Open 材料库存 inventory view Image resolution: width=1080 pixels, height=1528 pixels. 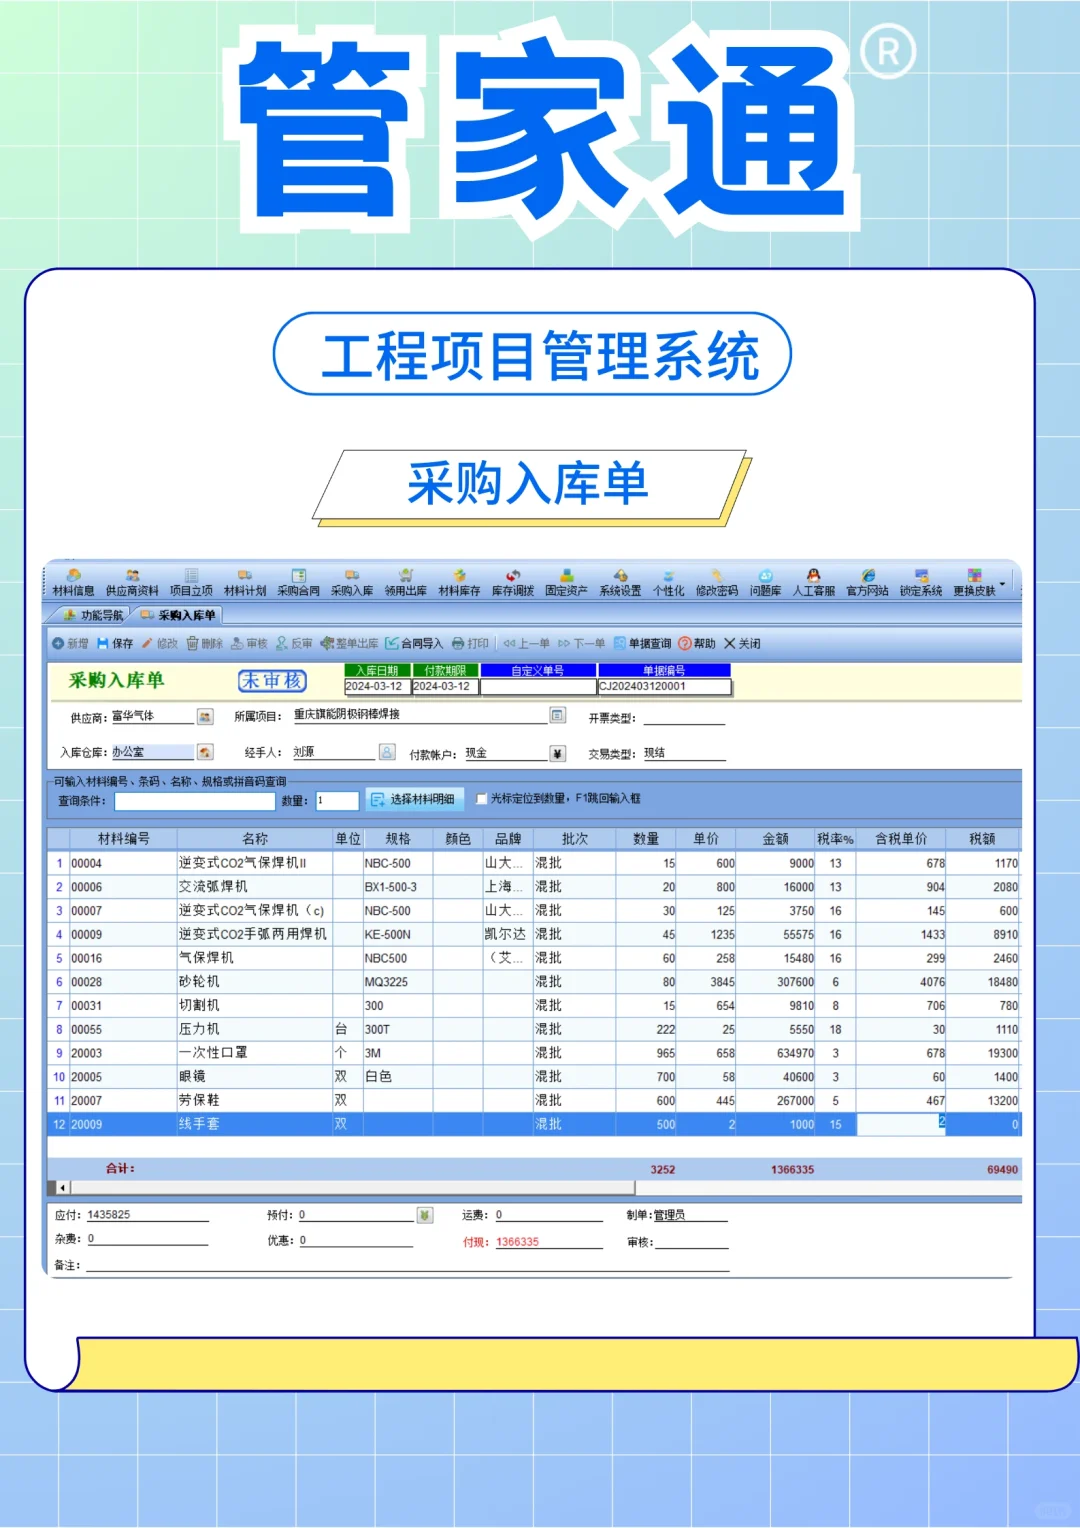[x=459, y=580]
